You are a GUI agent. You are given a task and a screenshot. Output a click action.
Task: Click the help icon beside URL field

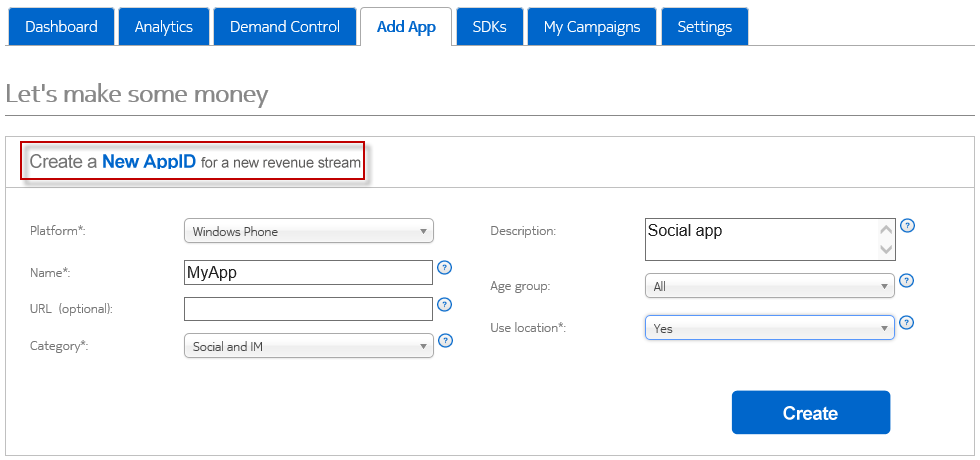pos(446,305)
